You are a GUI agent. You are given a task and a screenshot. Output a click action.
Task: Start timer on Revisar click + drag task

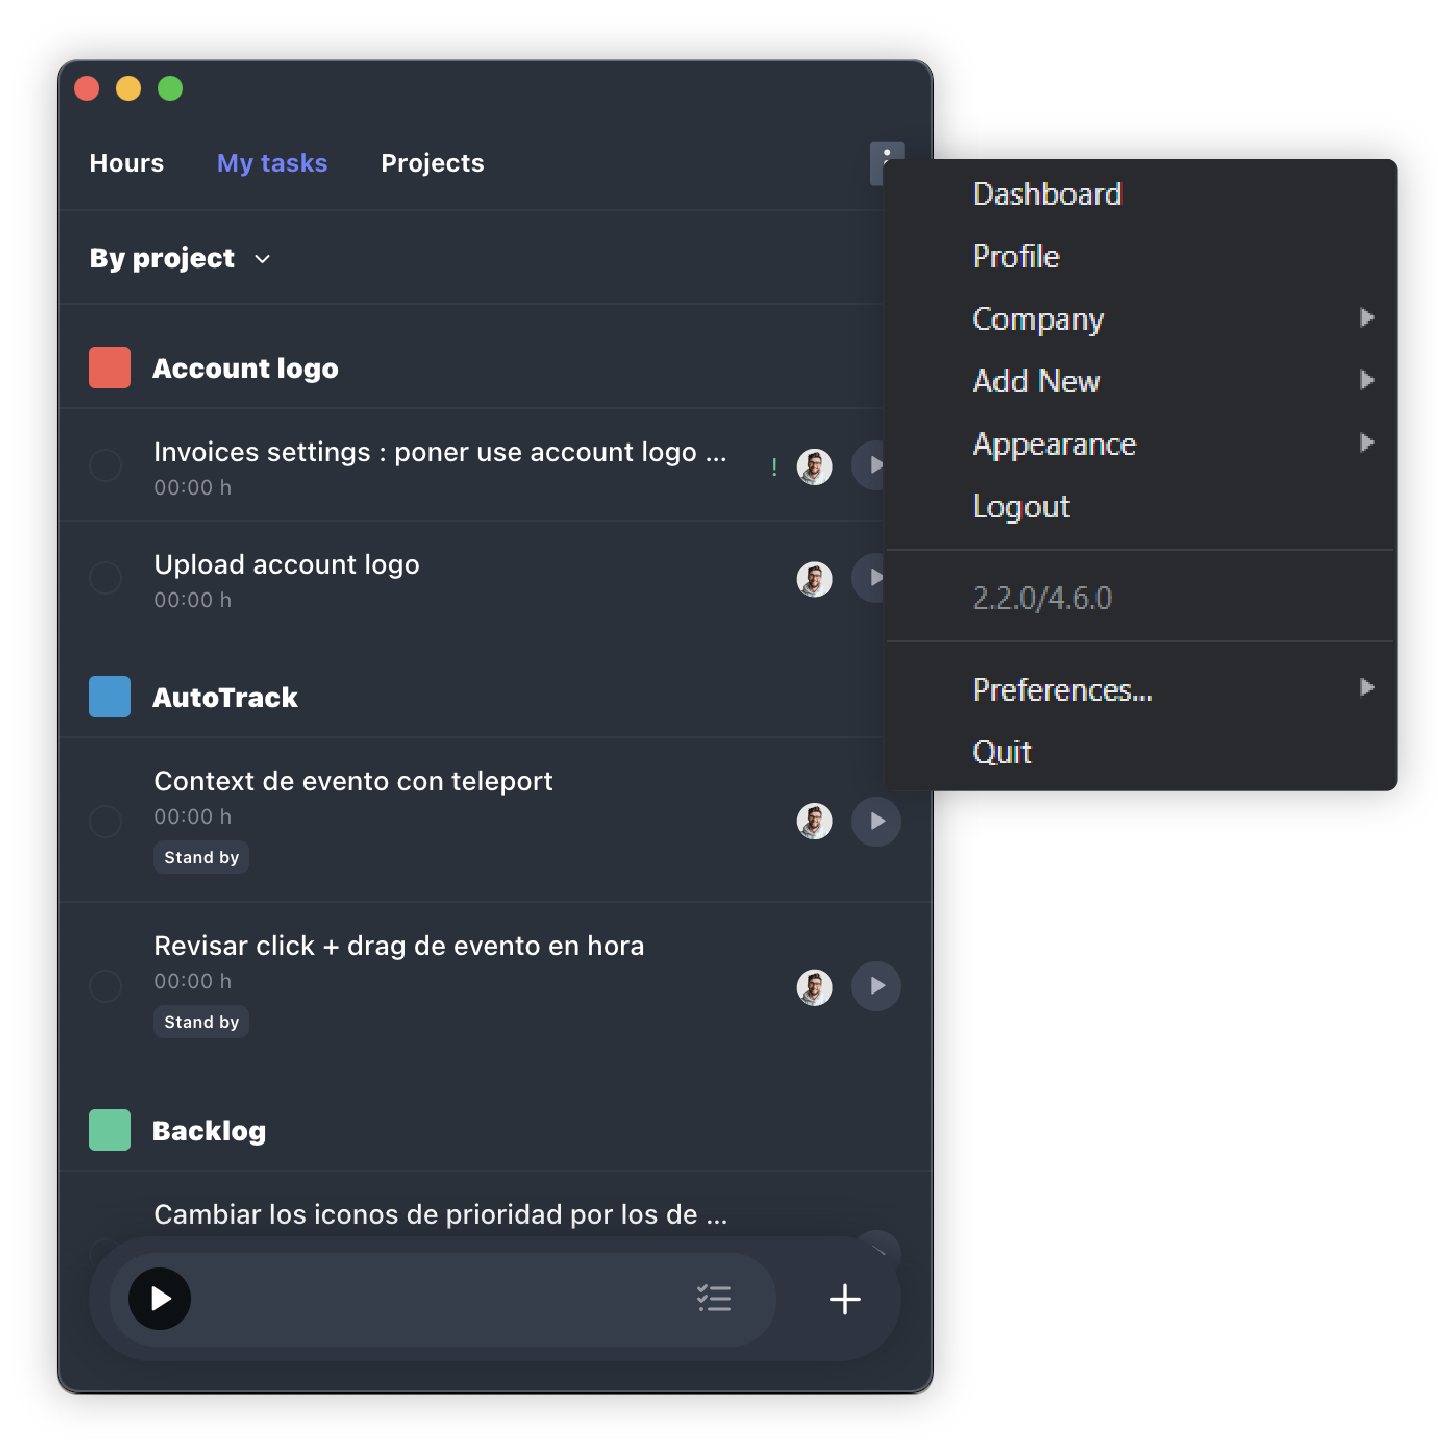876,986
